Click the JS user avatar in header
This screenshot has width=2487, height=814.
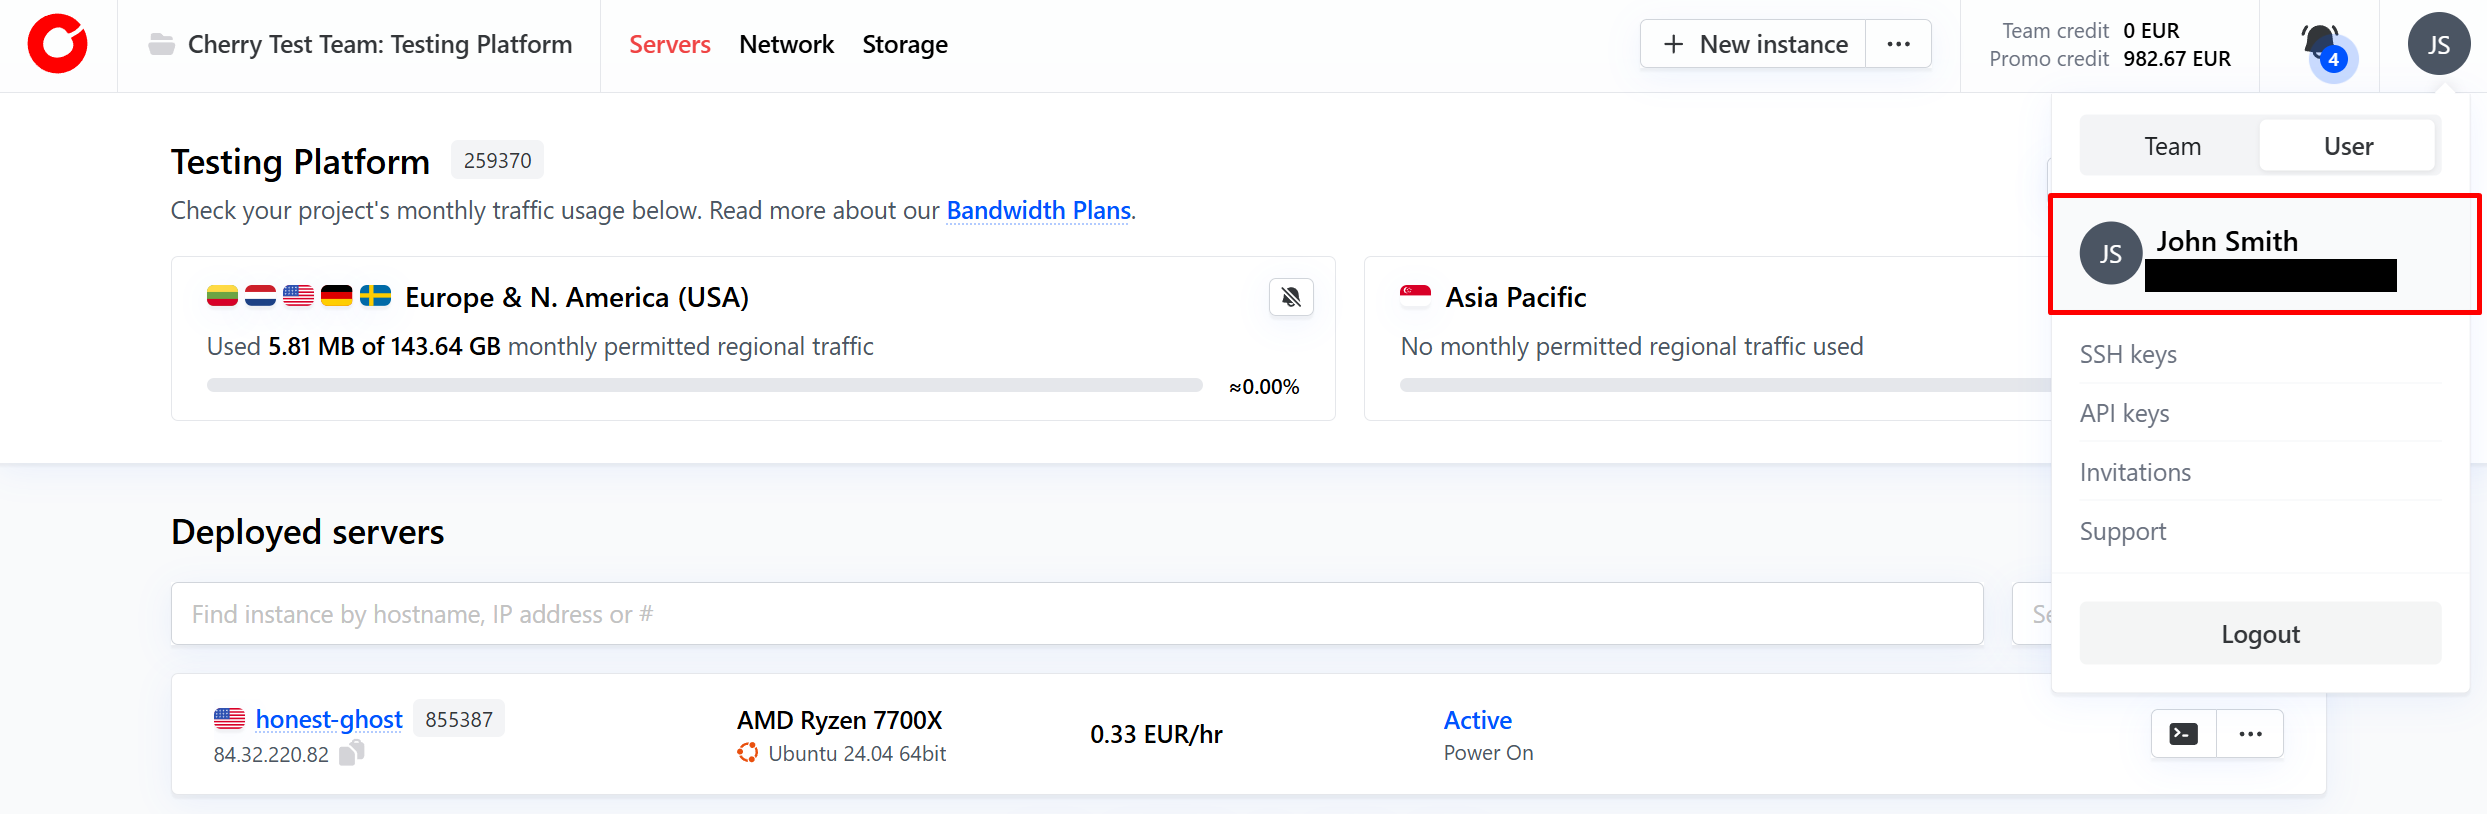(2438, 45)
